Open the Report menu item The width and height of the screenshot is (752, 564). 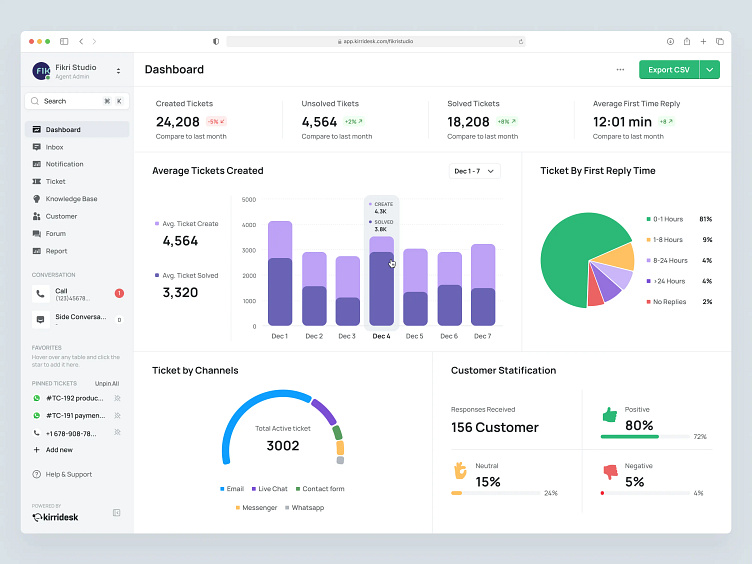coord(56,251)
